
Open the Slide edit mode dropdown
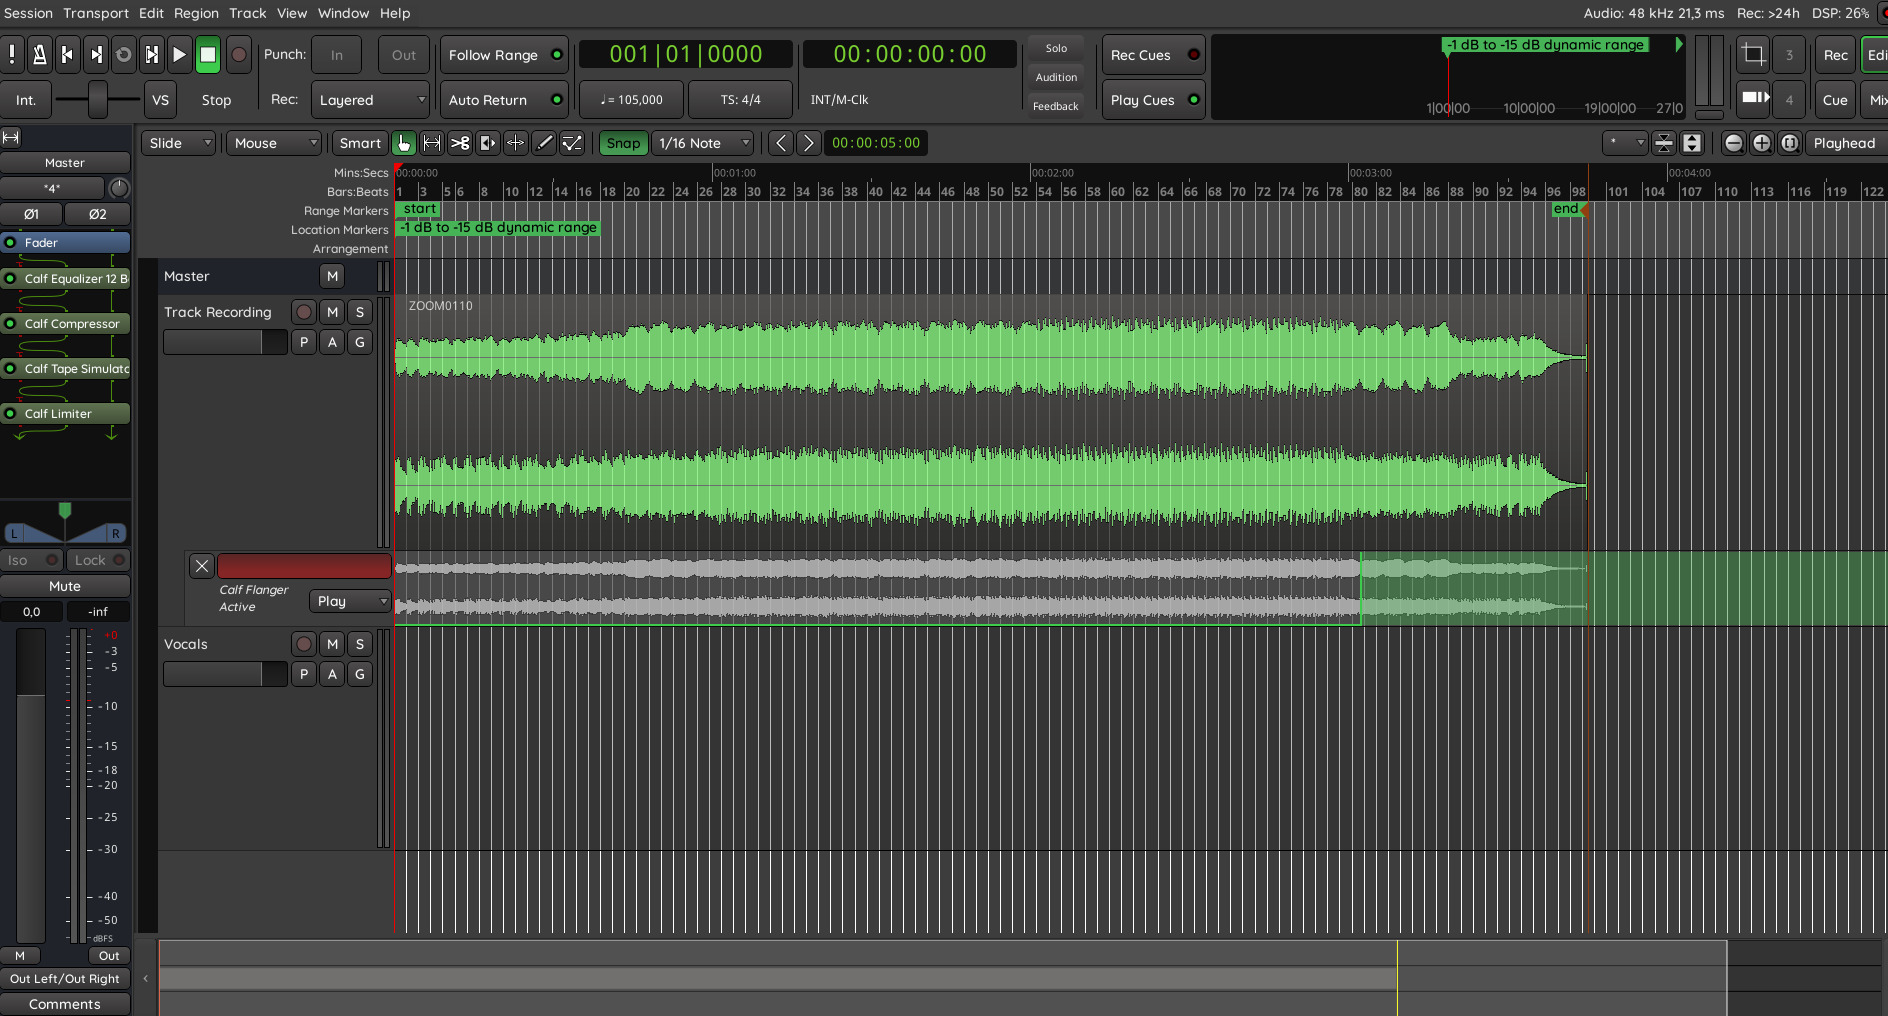178,143
